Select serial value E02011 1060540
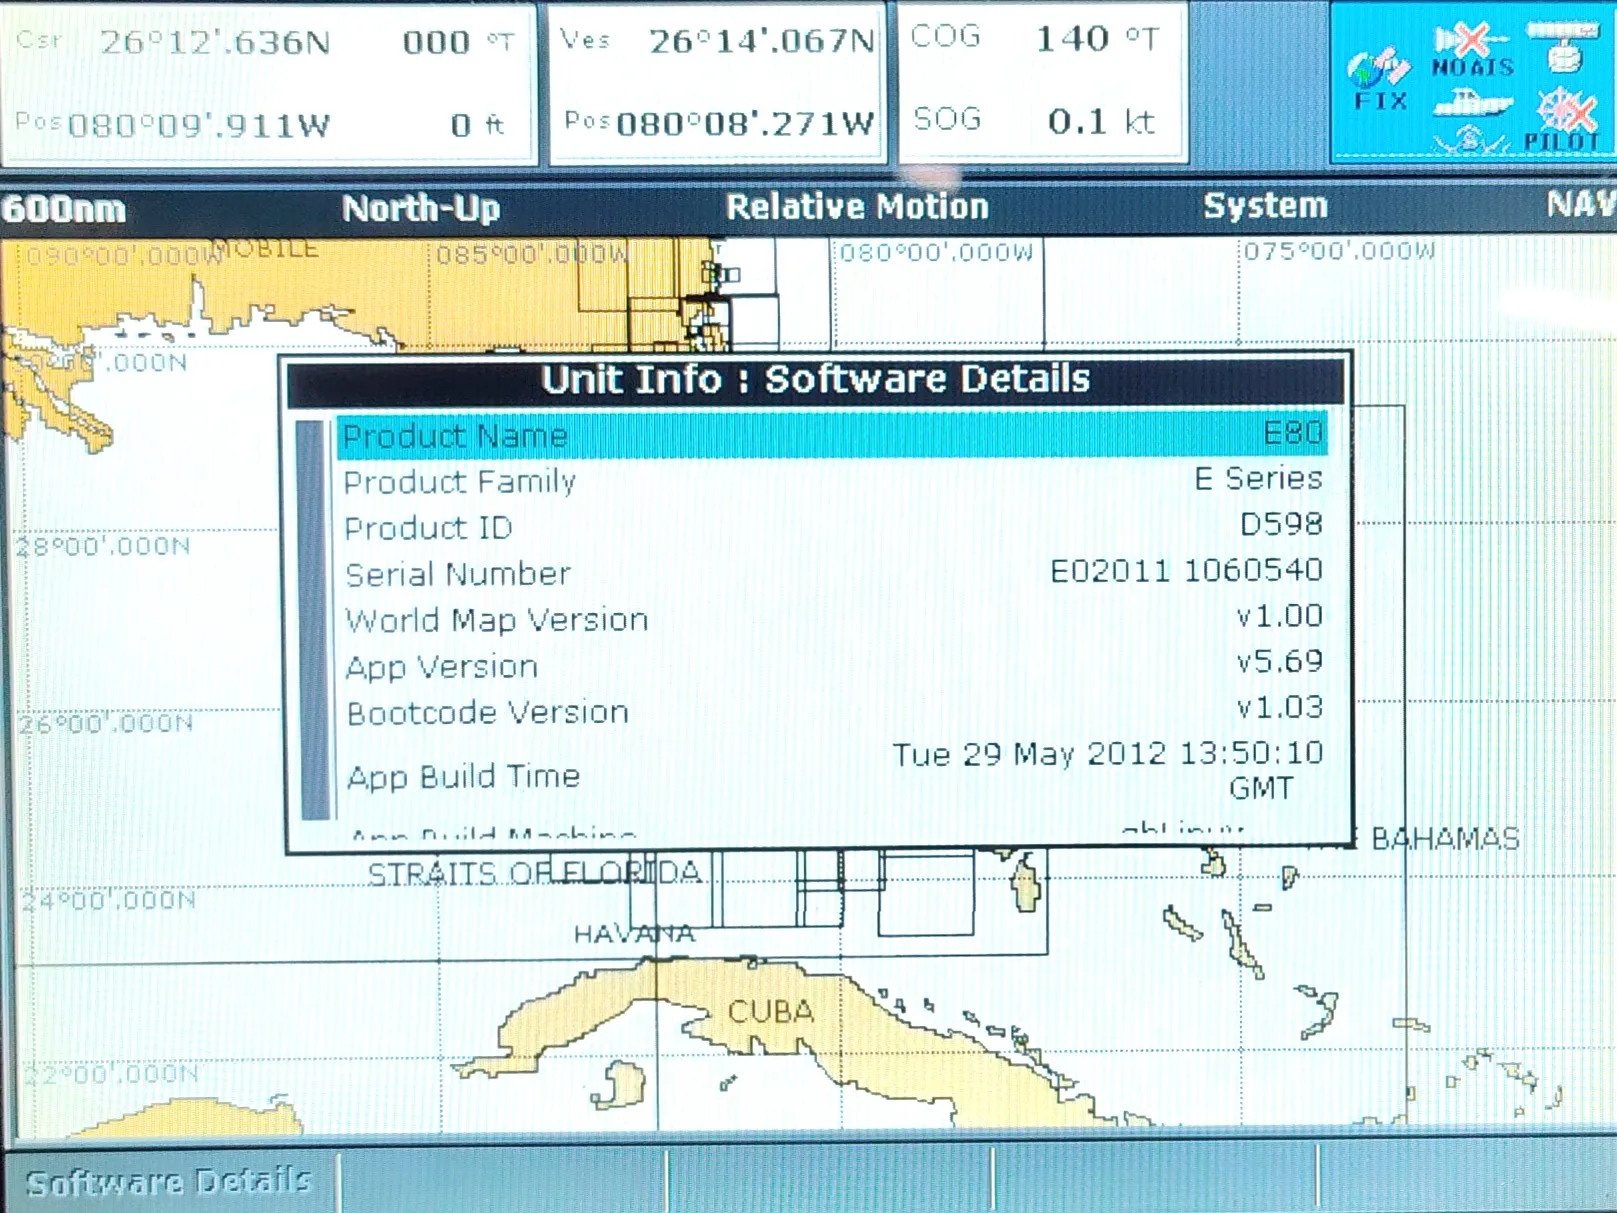Image resolution: width=1617 pixels, height=1213 pixels. [1186, 571]
